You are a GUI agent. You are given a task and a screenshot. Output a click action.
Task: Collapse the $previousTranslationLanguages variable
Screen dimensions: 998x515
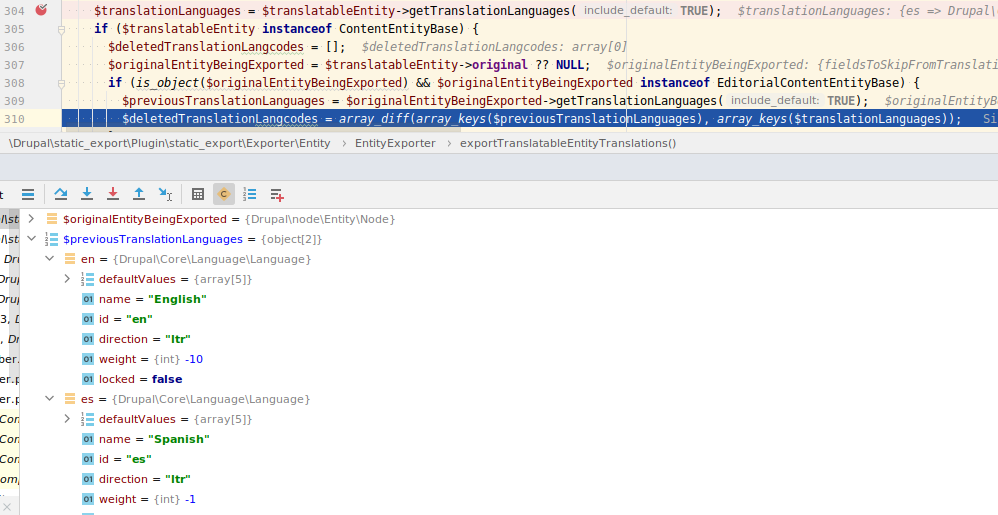(x=32, y=239)
